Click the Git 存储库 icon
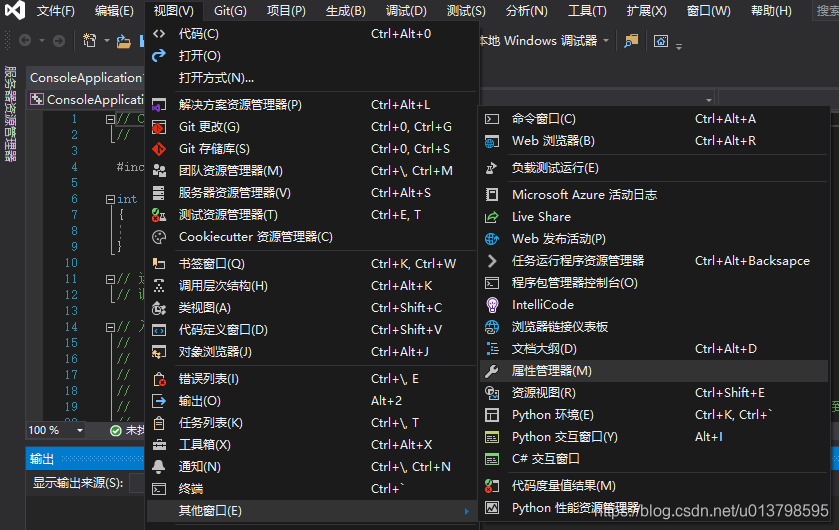 pos(159,149)
